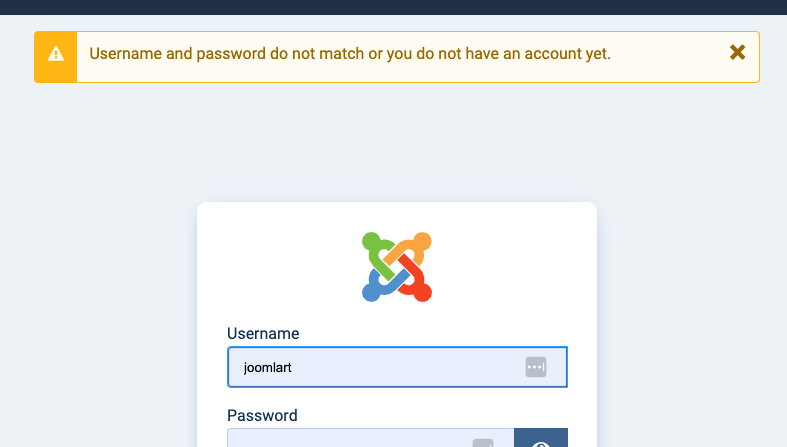Click the Joomla logo

click(397, 267)
